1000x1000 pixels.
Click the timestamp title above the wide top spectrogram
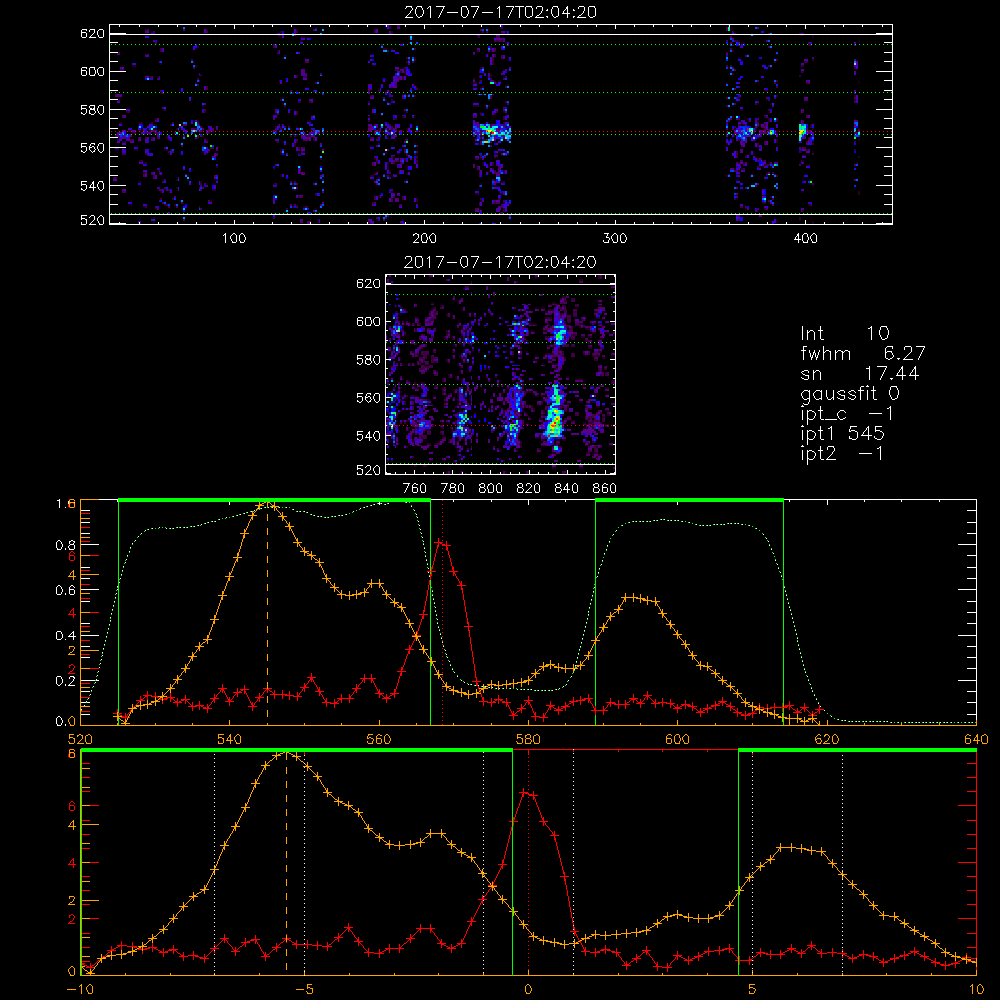click(x=500, y=12)
